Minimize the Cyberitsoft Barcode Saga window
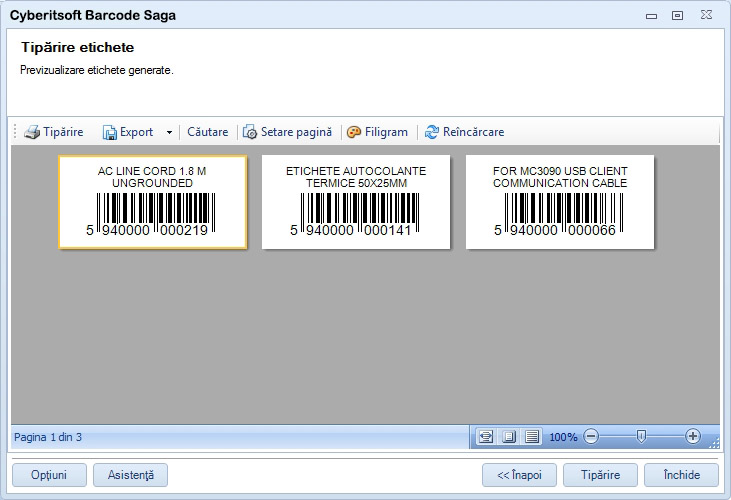Image resolution: width=731 pixels, height=500 pixels. tap(651, 16)
